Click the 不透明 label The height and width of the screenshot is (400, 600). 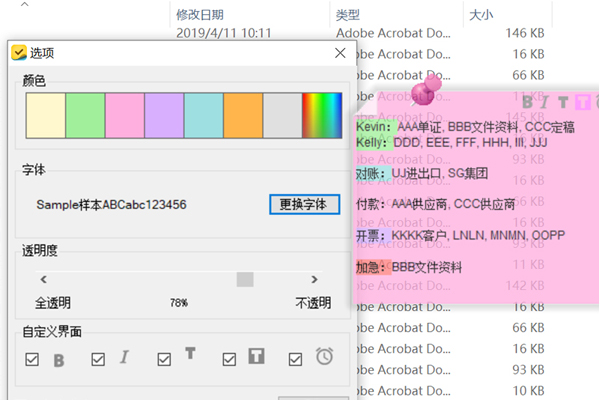313,303
